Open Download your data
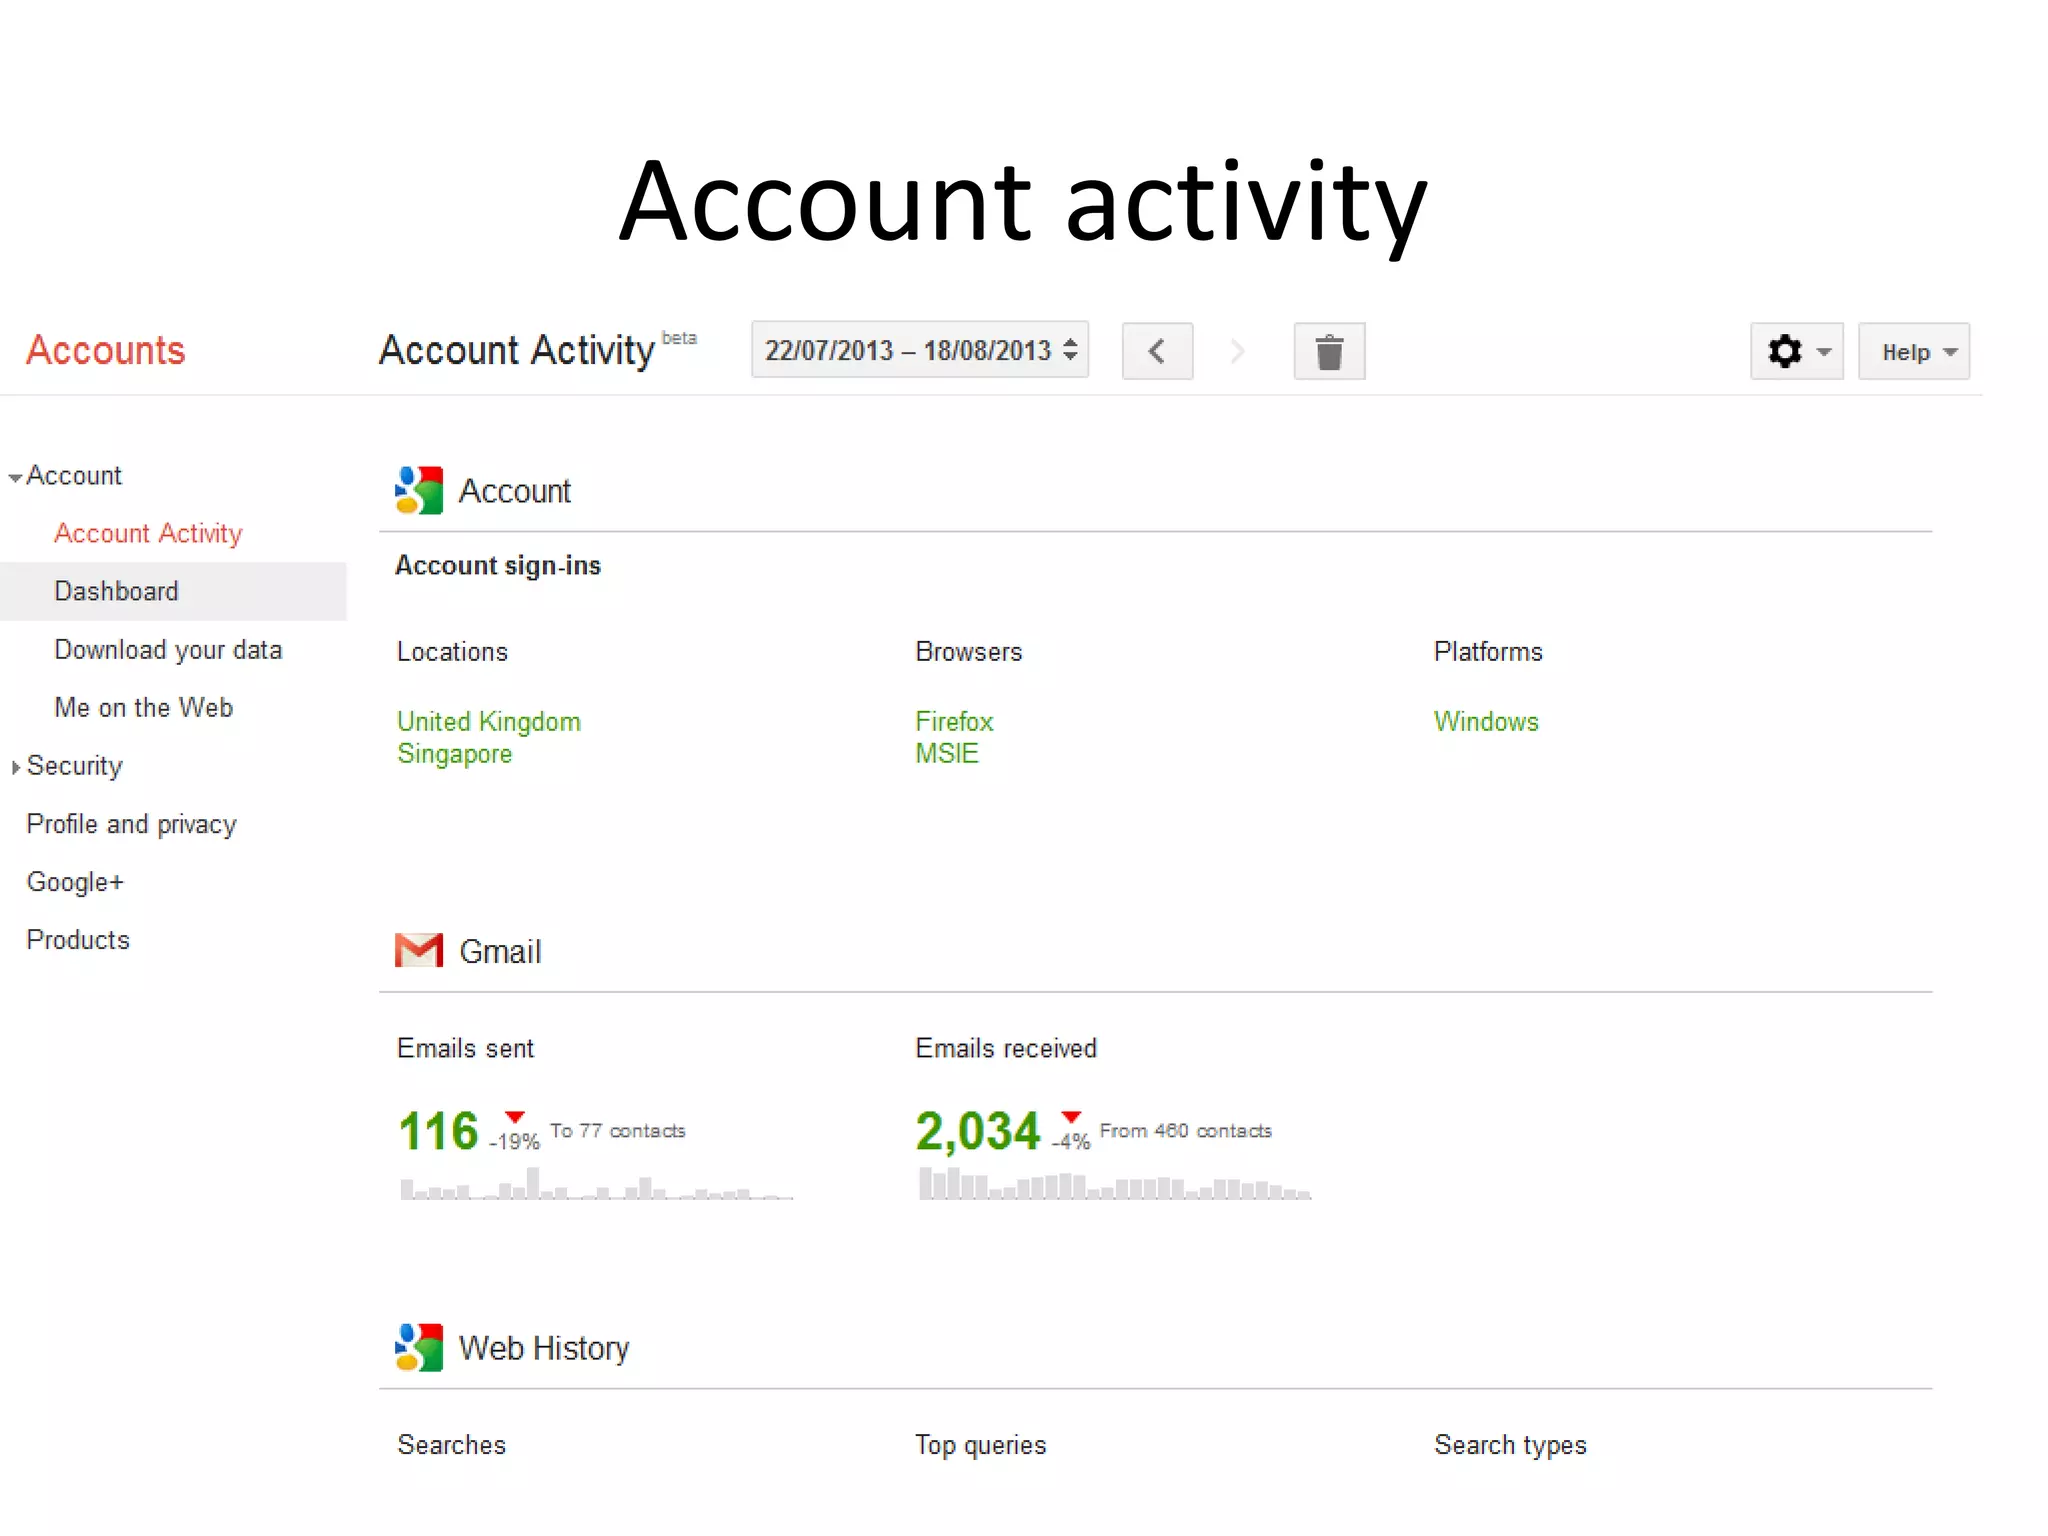The height and width of the screenshot is (1536, 2048). click(168, 650)
